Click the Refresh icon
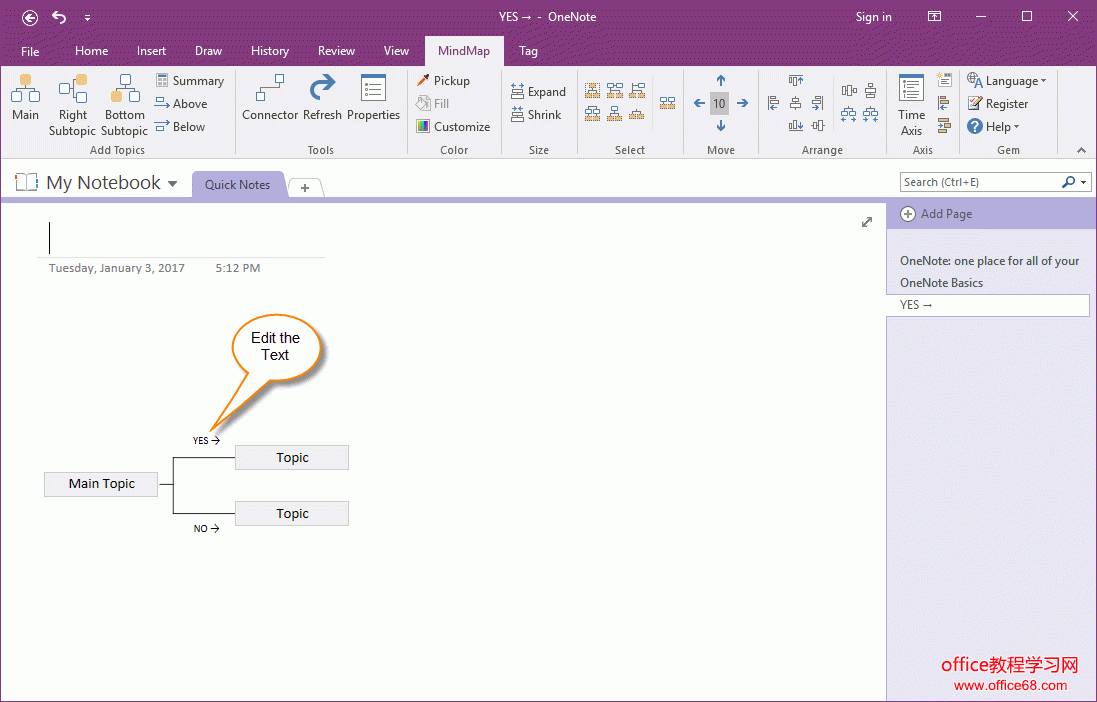Viewport: 1097px width, 702px height. click(322, 97)
